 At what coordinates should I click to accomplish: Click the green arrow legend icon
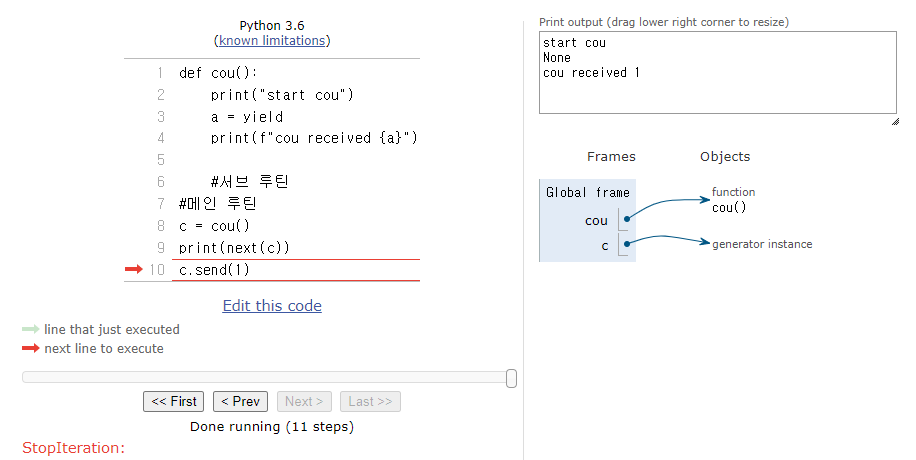pyautogui.click(x=30, y=329)
